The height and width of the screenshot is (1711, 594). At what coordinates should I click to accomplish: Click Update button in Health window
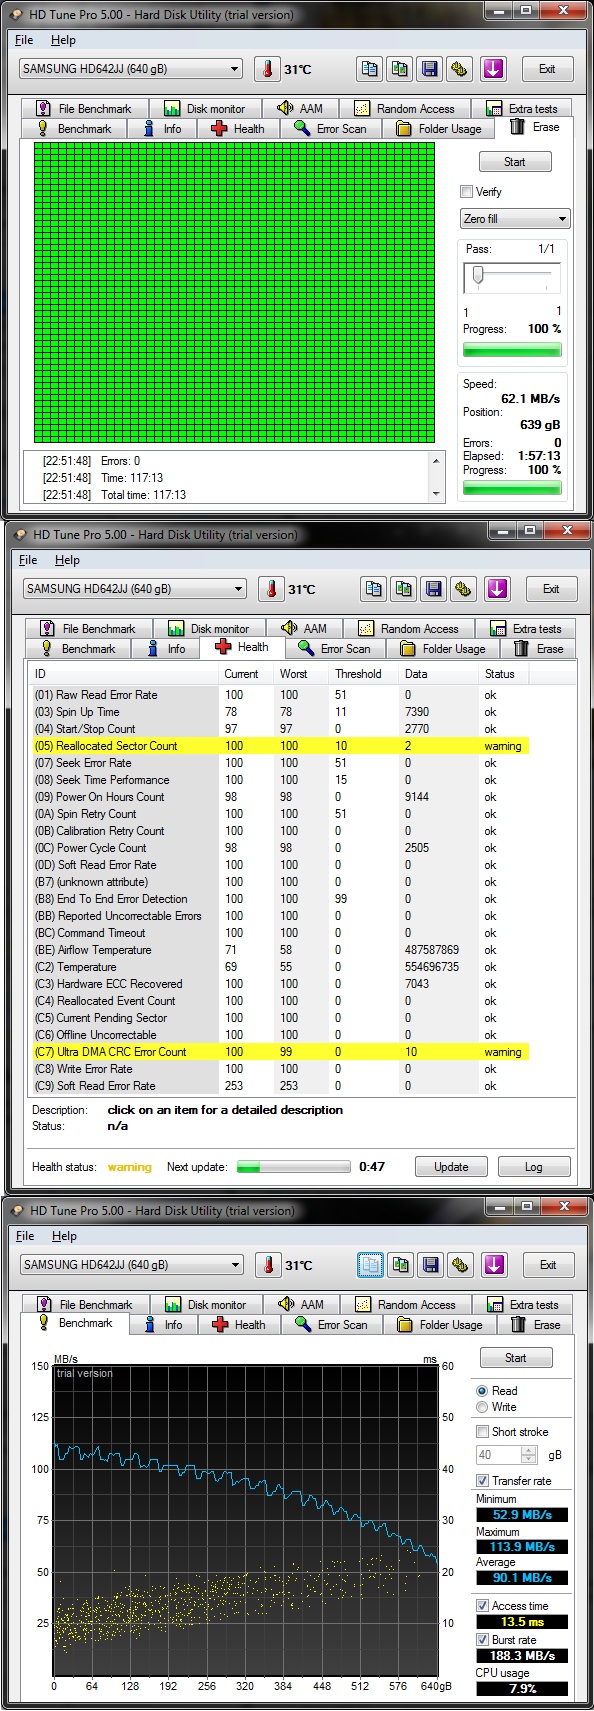(451, 1167)
